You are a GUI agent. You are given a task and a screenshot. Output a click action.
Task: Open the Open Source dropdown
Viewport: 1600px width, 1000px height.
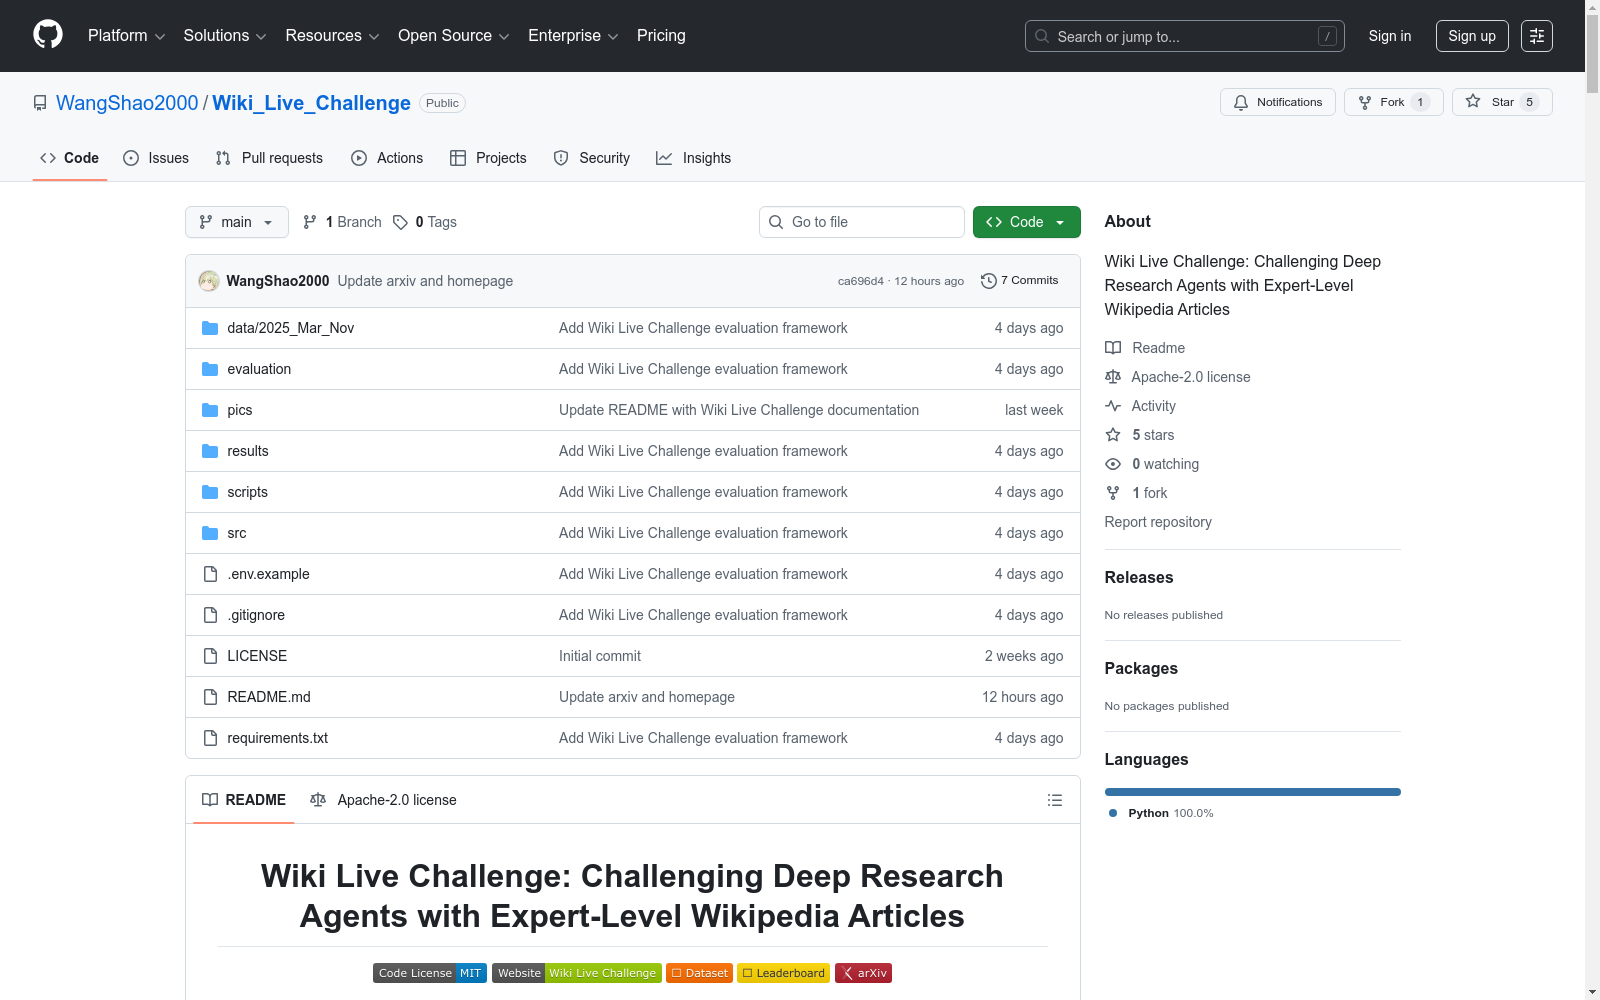[454, 35]
